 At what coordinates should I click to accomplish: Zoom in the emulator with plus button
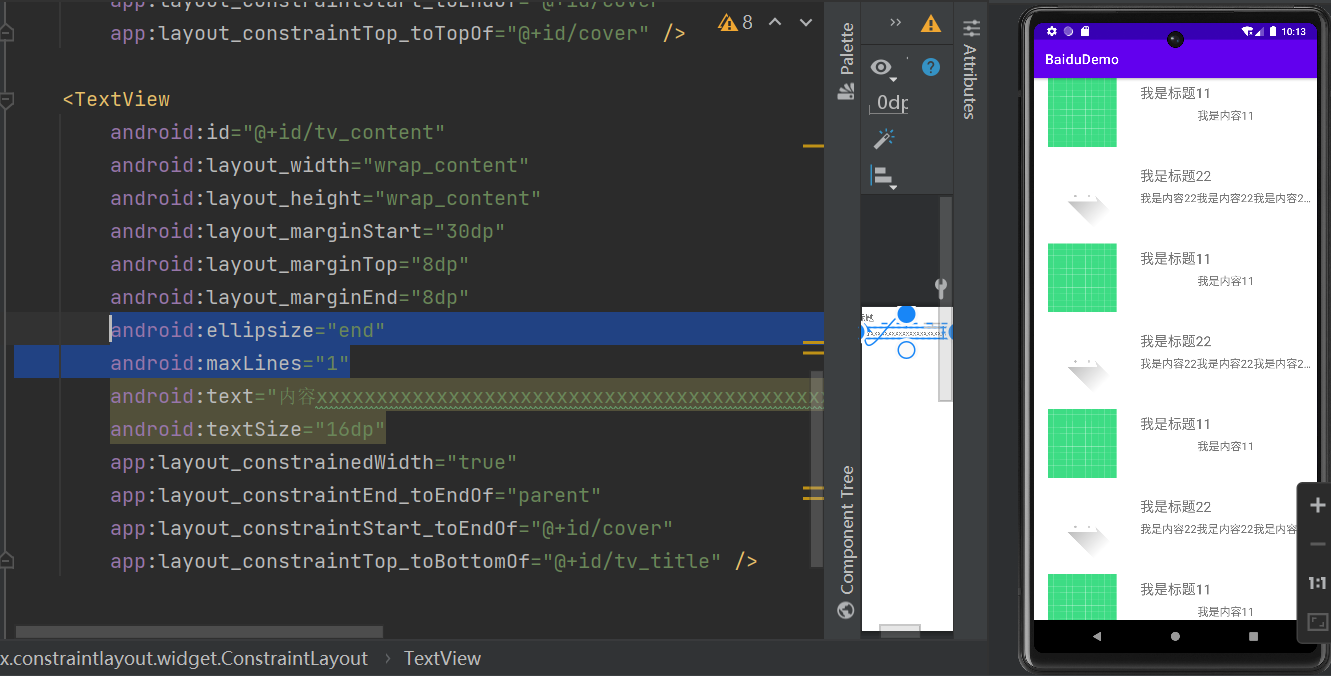point(1317,506)
